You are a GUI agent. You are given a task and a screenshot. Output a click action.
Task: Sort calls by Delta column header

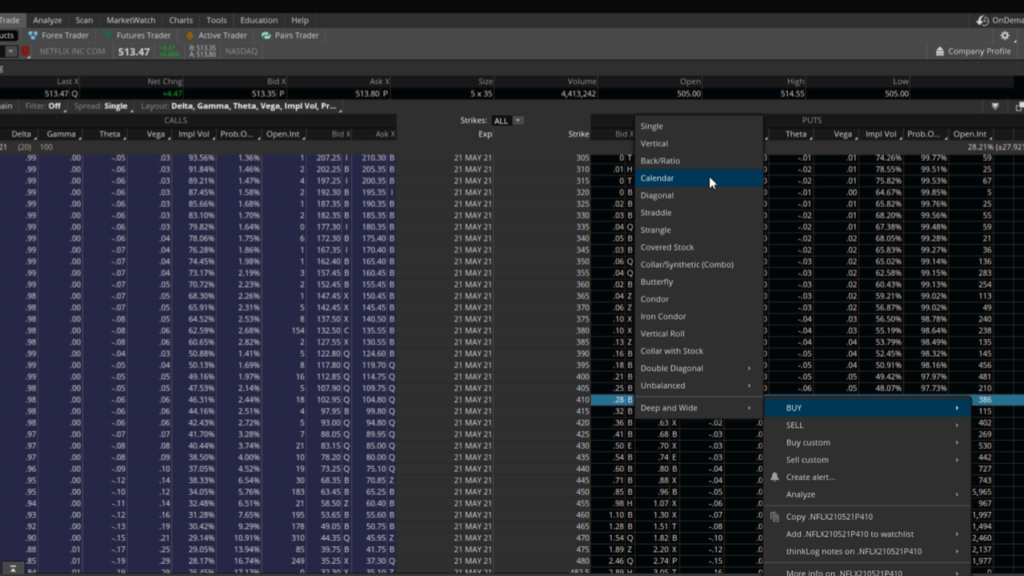21,134
